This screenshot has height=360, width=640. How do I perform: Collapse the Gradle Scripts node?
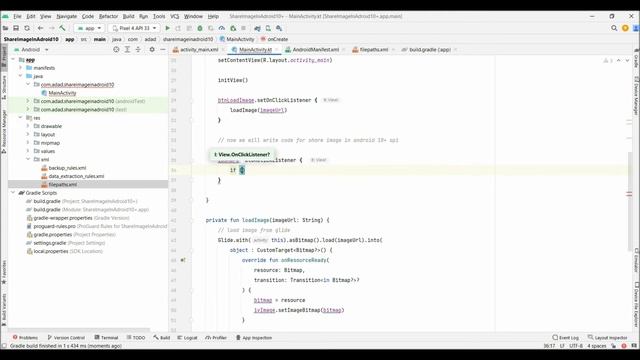(13, 193)
